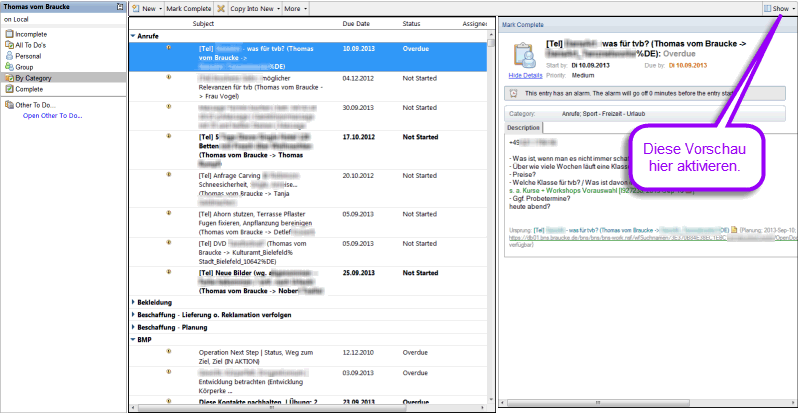Click the icon beside Thomas vom Braucke header
Viewport: 798px width, 413px height.
[118, 8]
